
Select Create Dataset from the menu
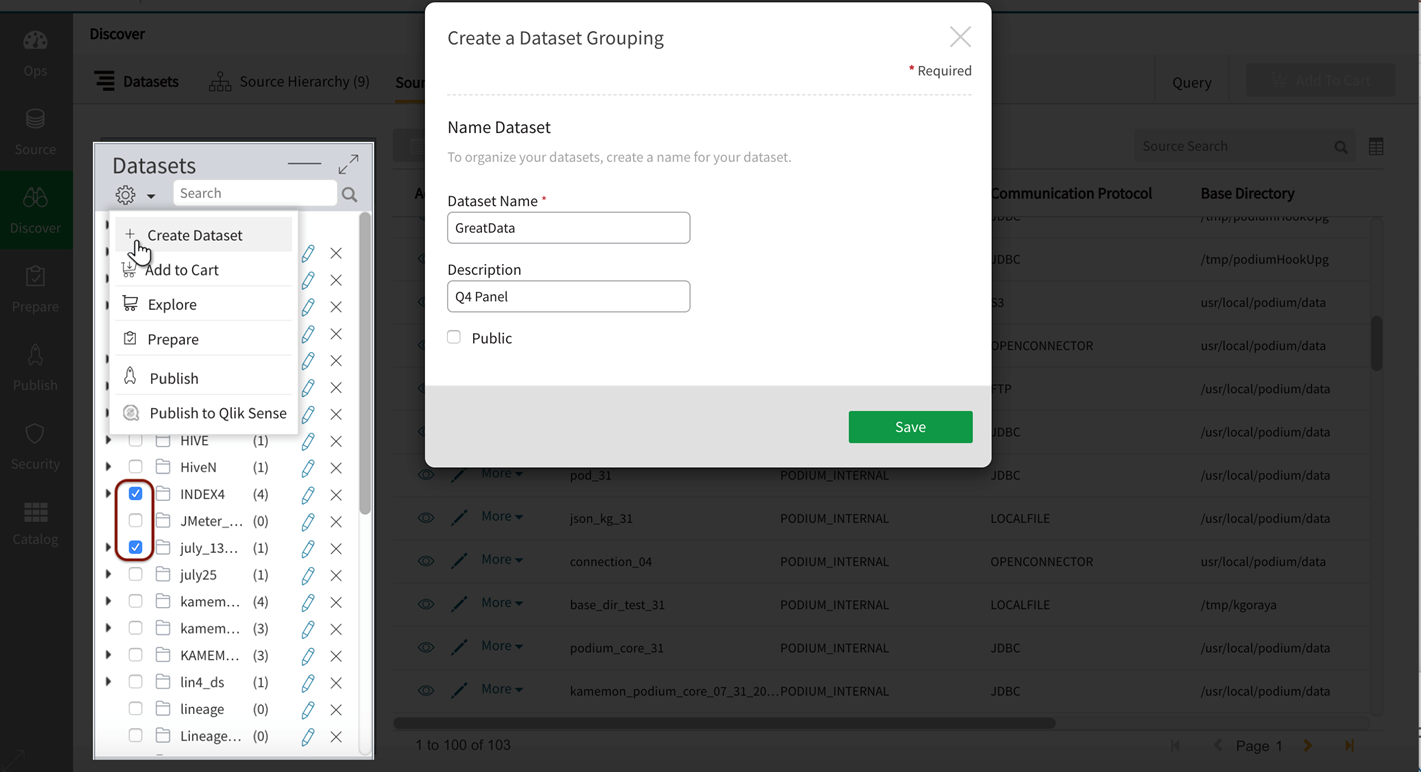pyautogui.click(x=194, y=235)
